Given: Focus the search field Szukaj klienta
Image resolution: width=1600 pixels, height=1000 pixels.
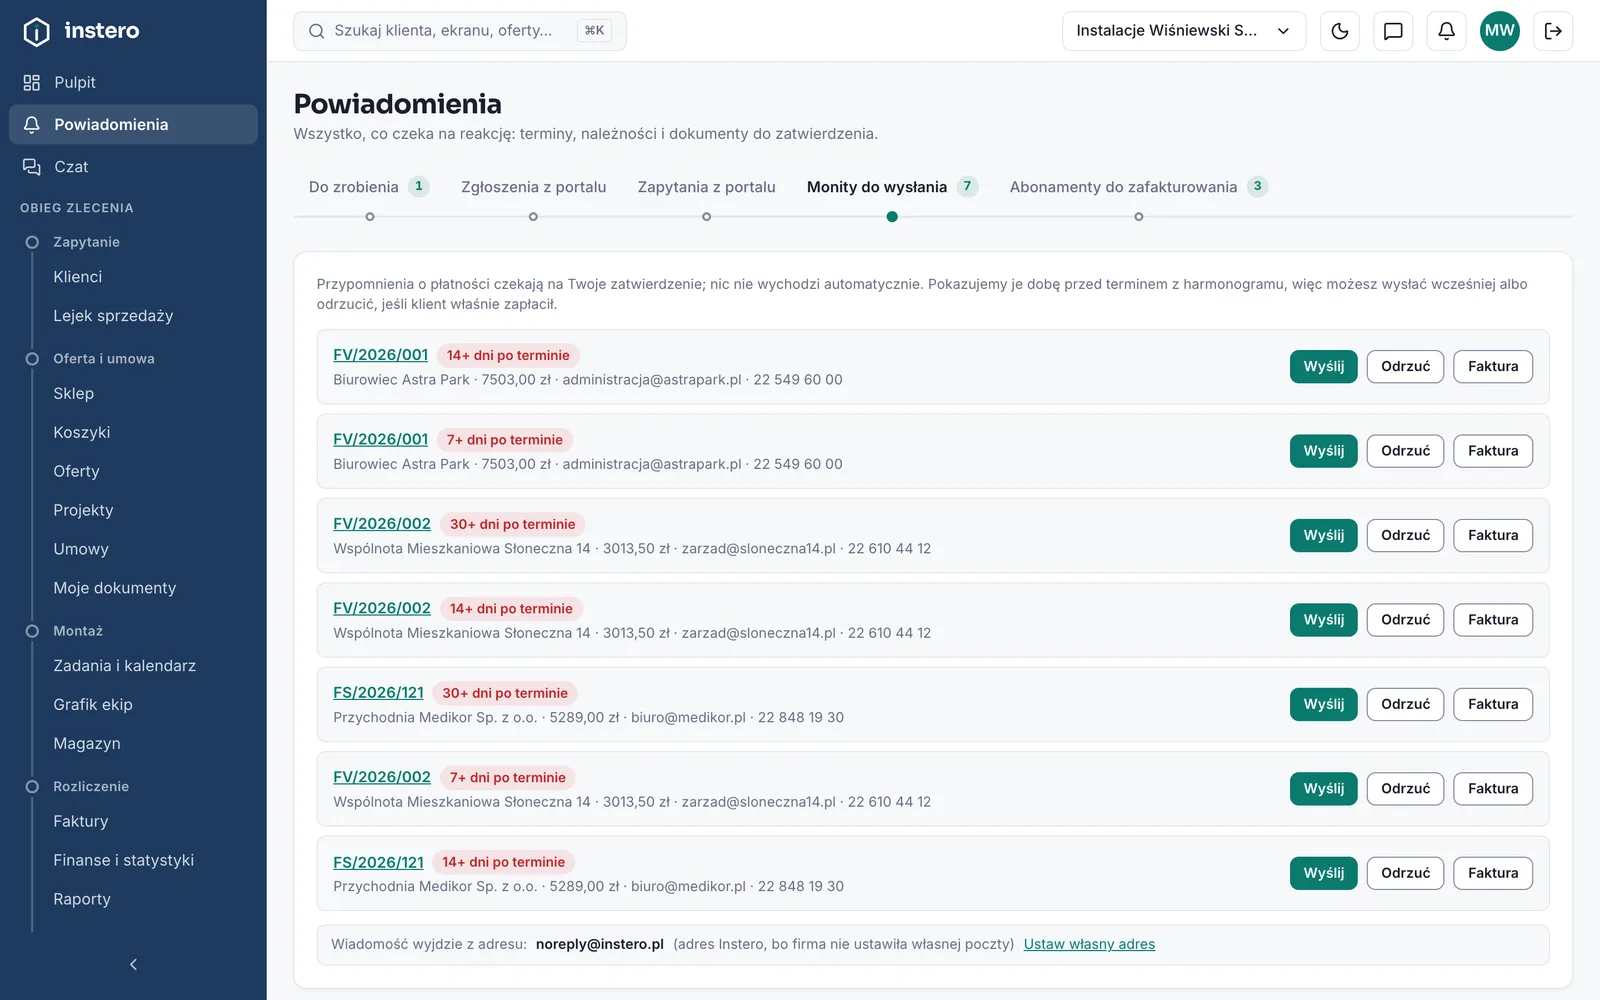Looking at the screenshot, I should tap(460, 31).
